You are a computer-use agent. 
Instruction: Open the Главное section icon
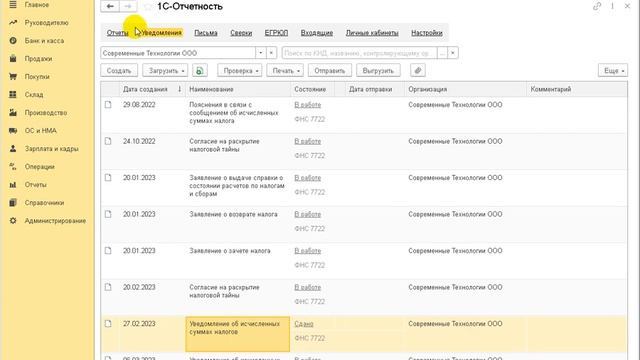click(13, 5)
